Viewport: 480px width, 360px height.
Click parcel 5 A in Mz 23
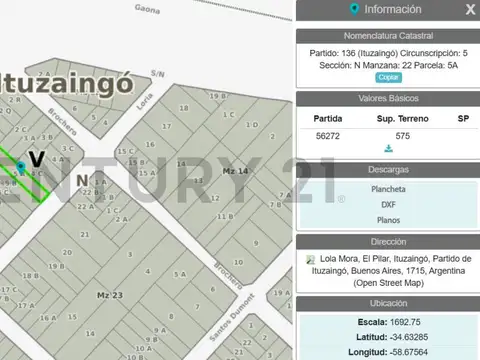coord(180,275)
